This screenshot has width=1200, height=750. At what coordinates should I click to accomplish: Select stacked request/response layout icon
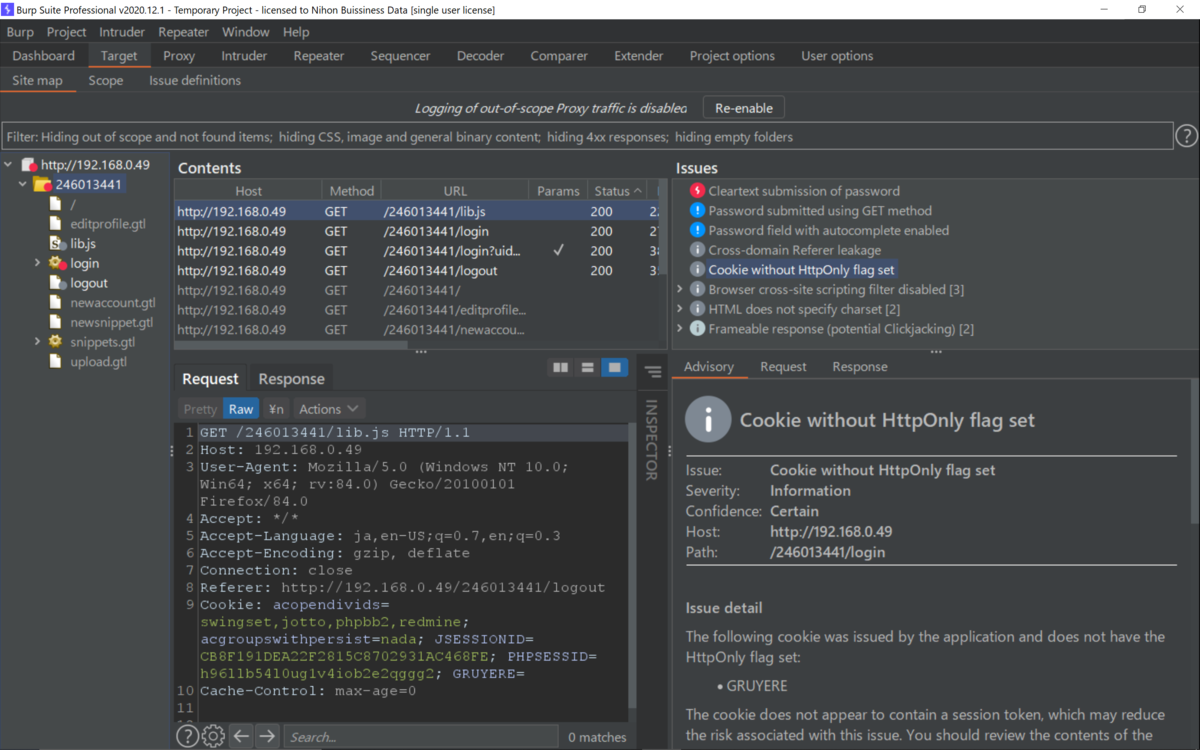click(x=587, y=368)
